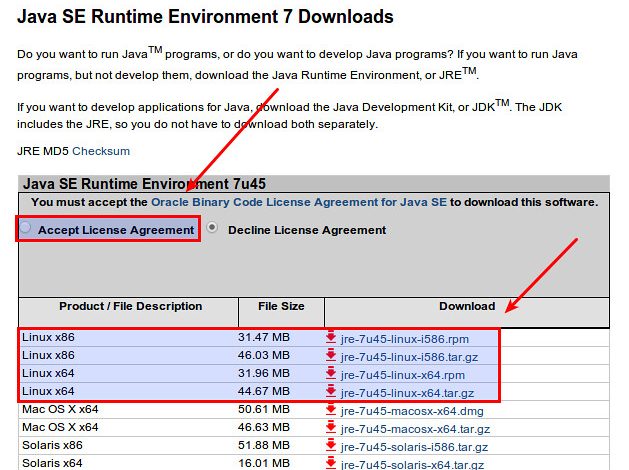Download jre-7u45-solaris-x64.tar.gz file link
This screenshot has width=629, height=470.
(x=412, y=465)
